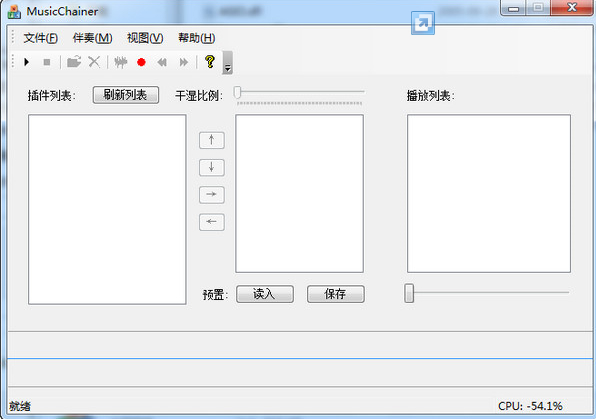
Task: Open a file with the folder icon
Action: (74, 62)
